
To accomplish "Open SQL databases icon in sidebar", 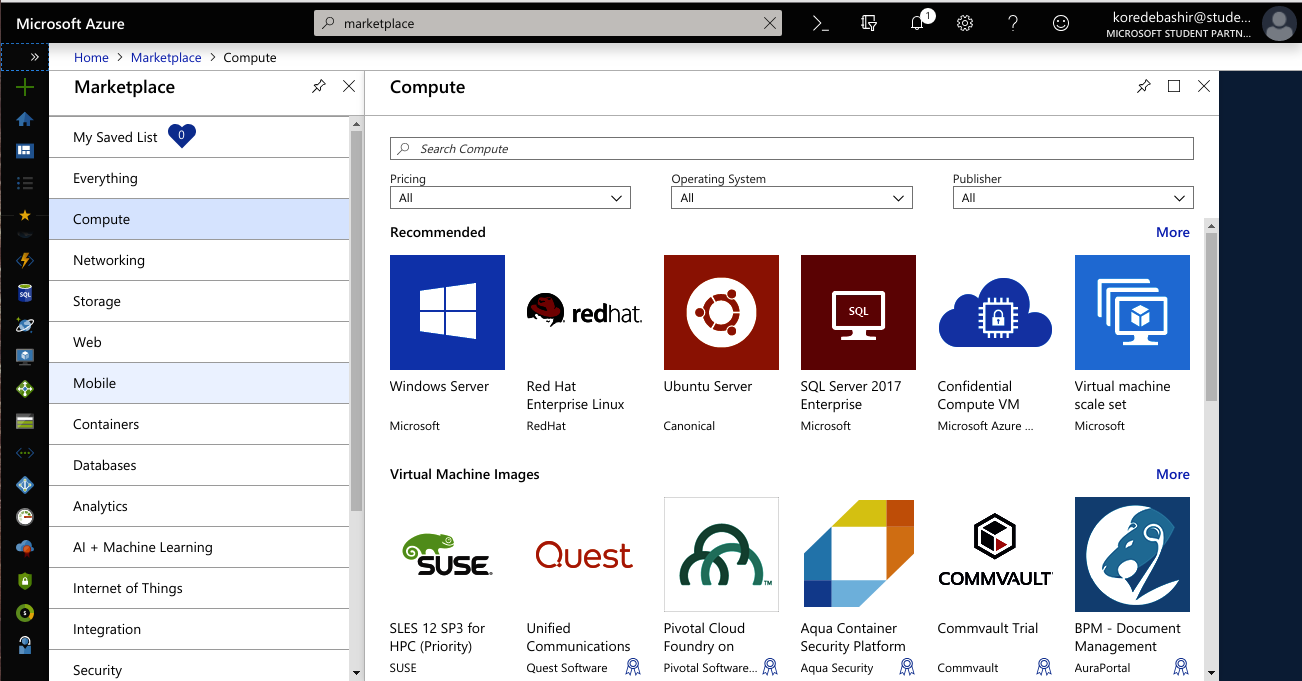I will (x=25, y=293).
